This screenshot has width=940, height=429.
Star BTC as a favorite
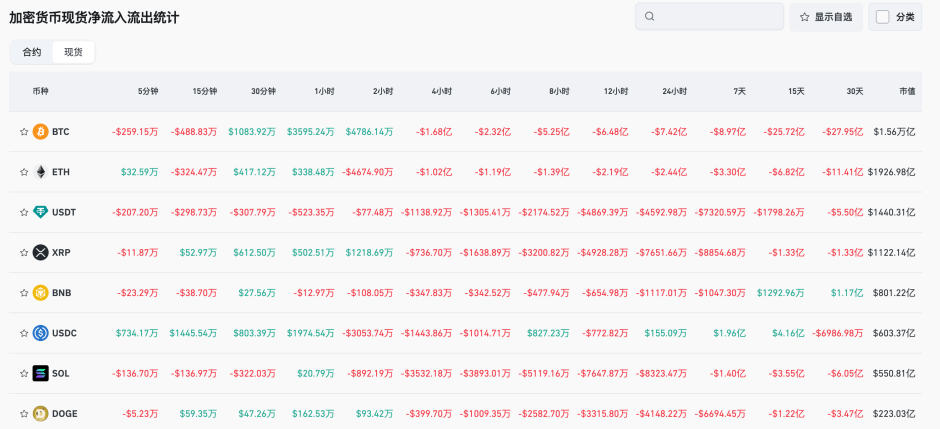[24, 132]
